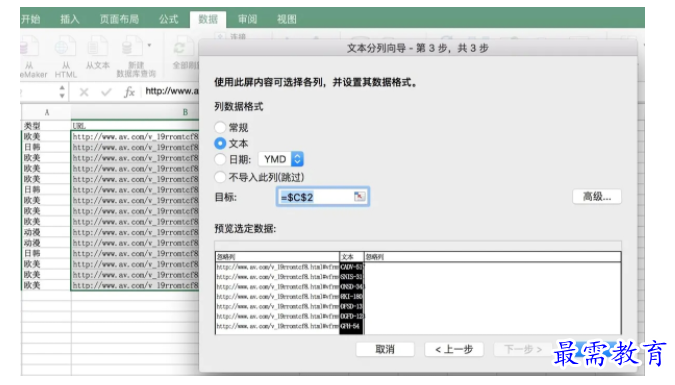The image size is (675, 385).
Task: Click column A header
Action: [46, 112]
